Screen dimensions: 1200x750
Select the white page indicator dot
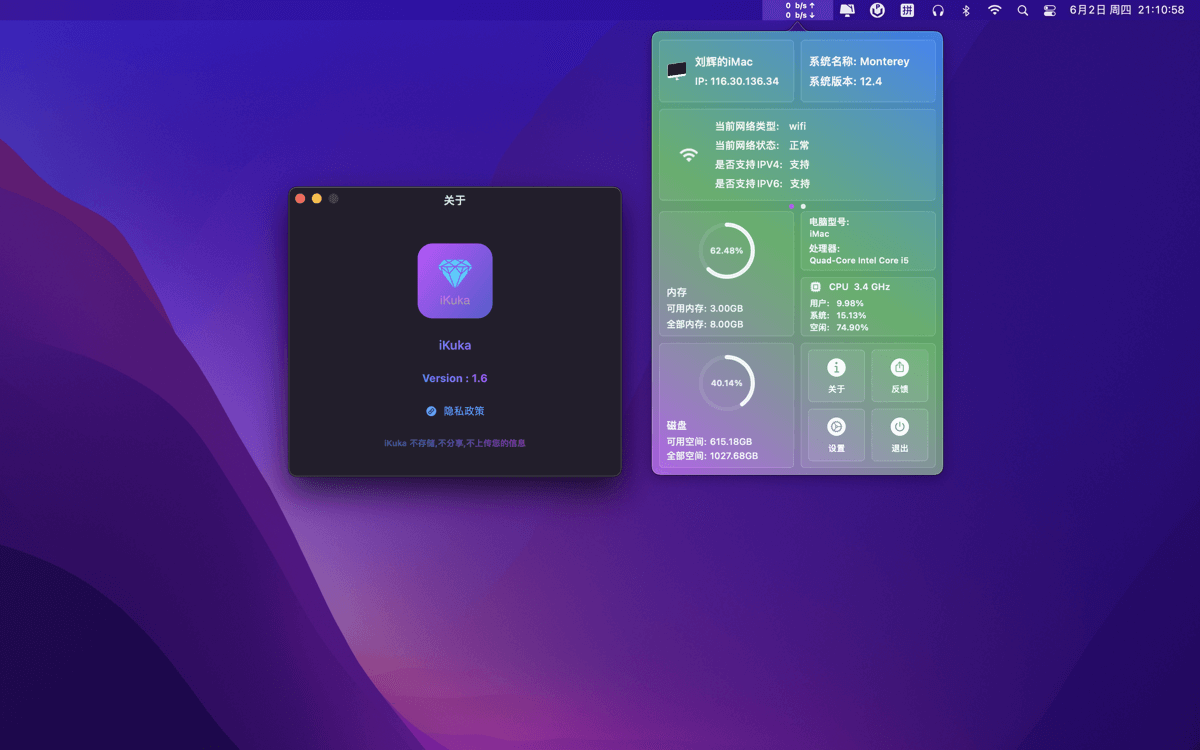tap(803, 207)
